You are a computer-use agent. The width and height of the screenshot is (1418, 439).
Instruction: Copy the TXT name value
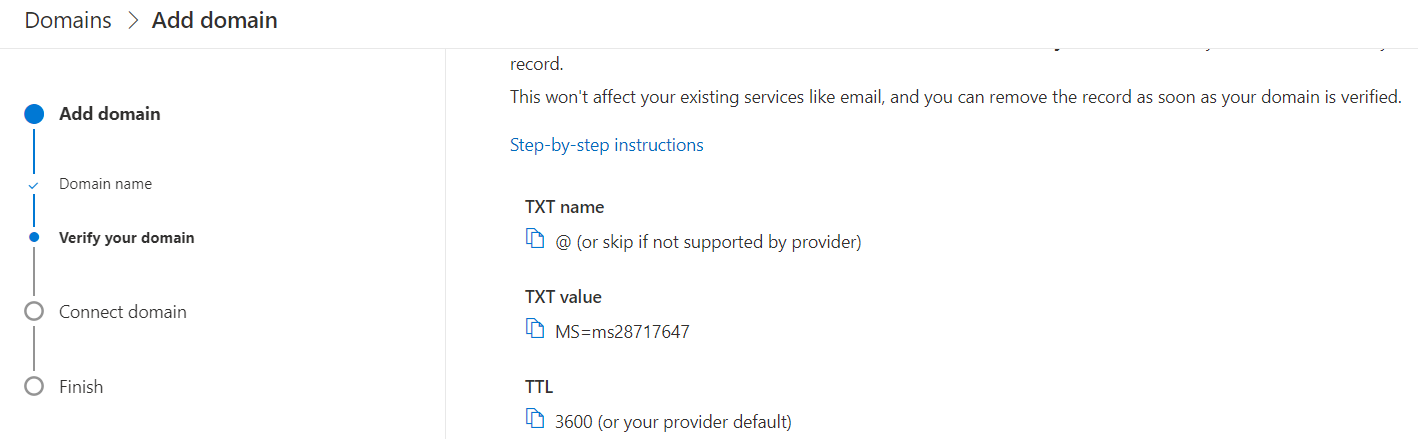(x=535, y=239)
